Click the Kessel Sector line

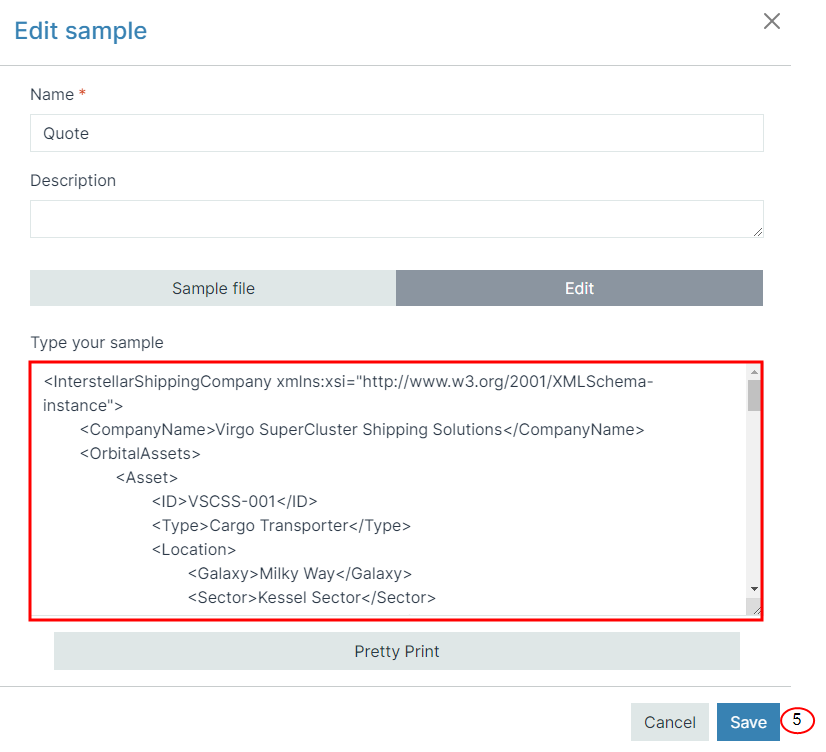[312, 598]
